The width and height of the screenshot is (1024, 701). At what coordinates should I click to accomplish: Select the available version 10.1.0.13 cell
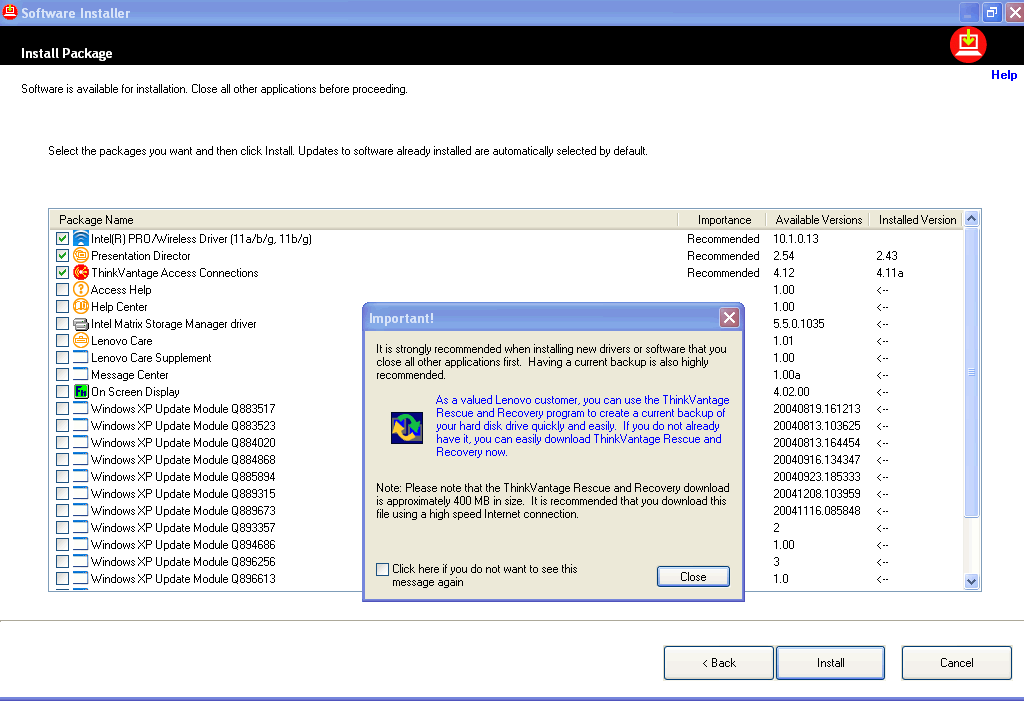[795, 238]
